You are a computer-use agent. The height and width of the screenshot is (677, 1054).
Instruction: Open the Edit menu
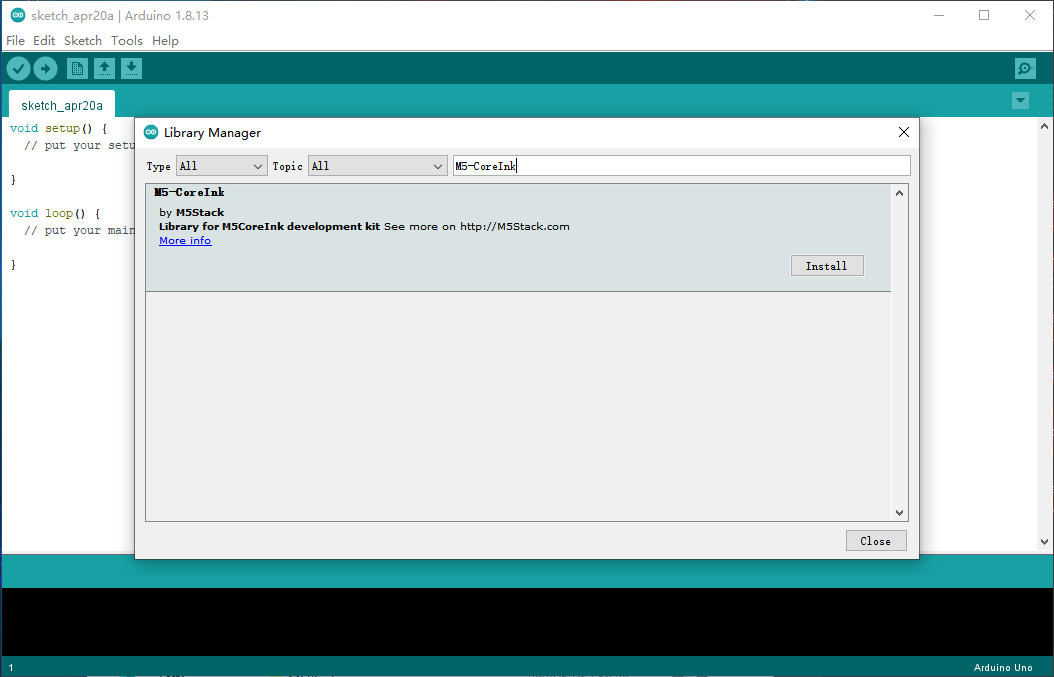44,40
